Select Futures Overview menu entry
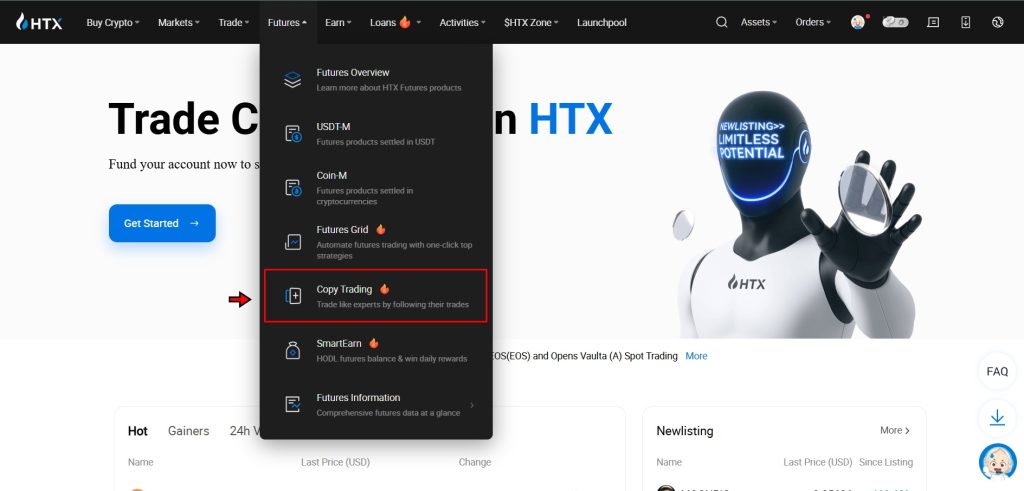Screen dimensions: 1024x491 (376, 80)
